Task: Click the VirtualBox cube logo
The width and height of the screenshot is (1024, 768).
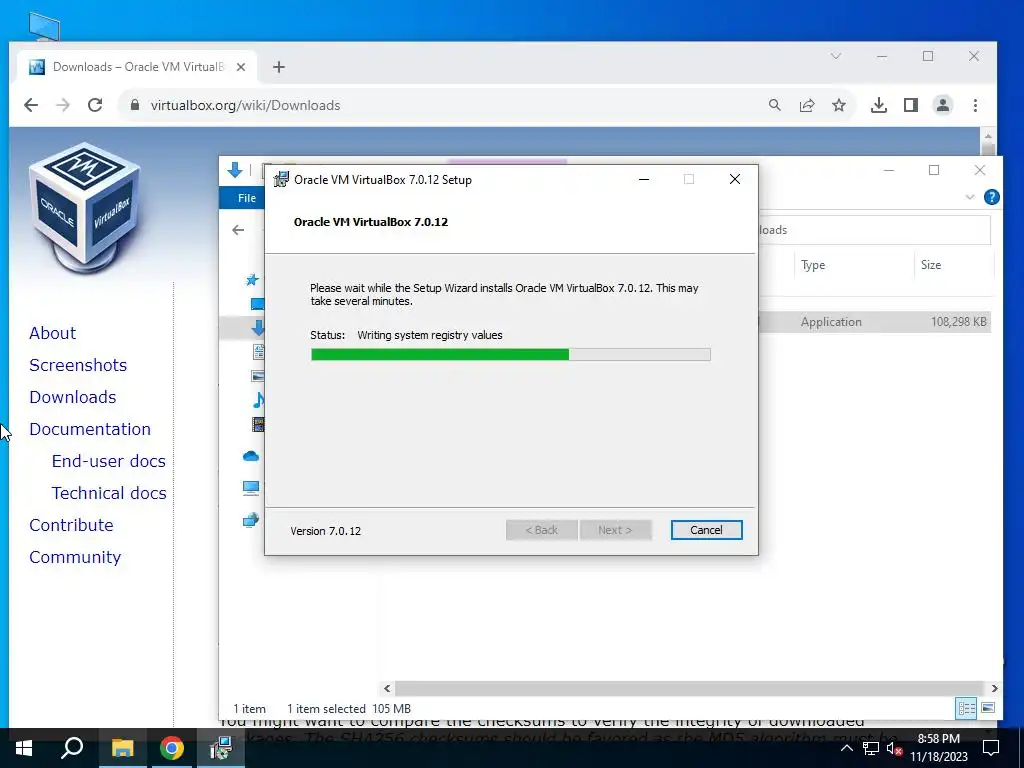Action: pos(84,207)
